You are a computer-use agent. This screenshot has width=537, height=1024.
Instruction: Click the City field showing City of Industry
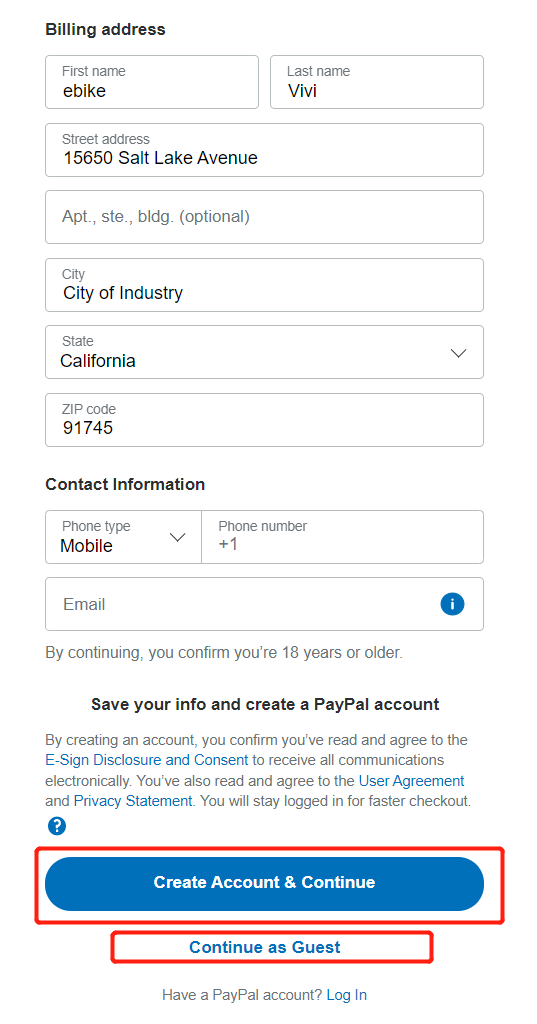(265, 285)
